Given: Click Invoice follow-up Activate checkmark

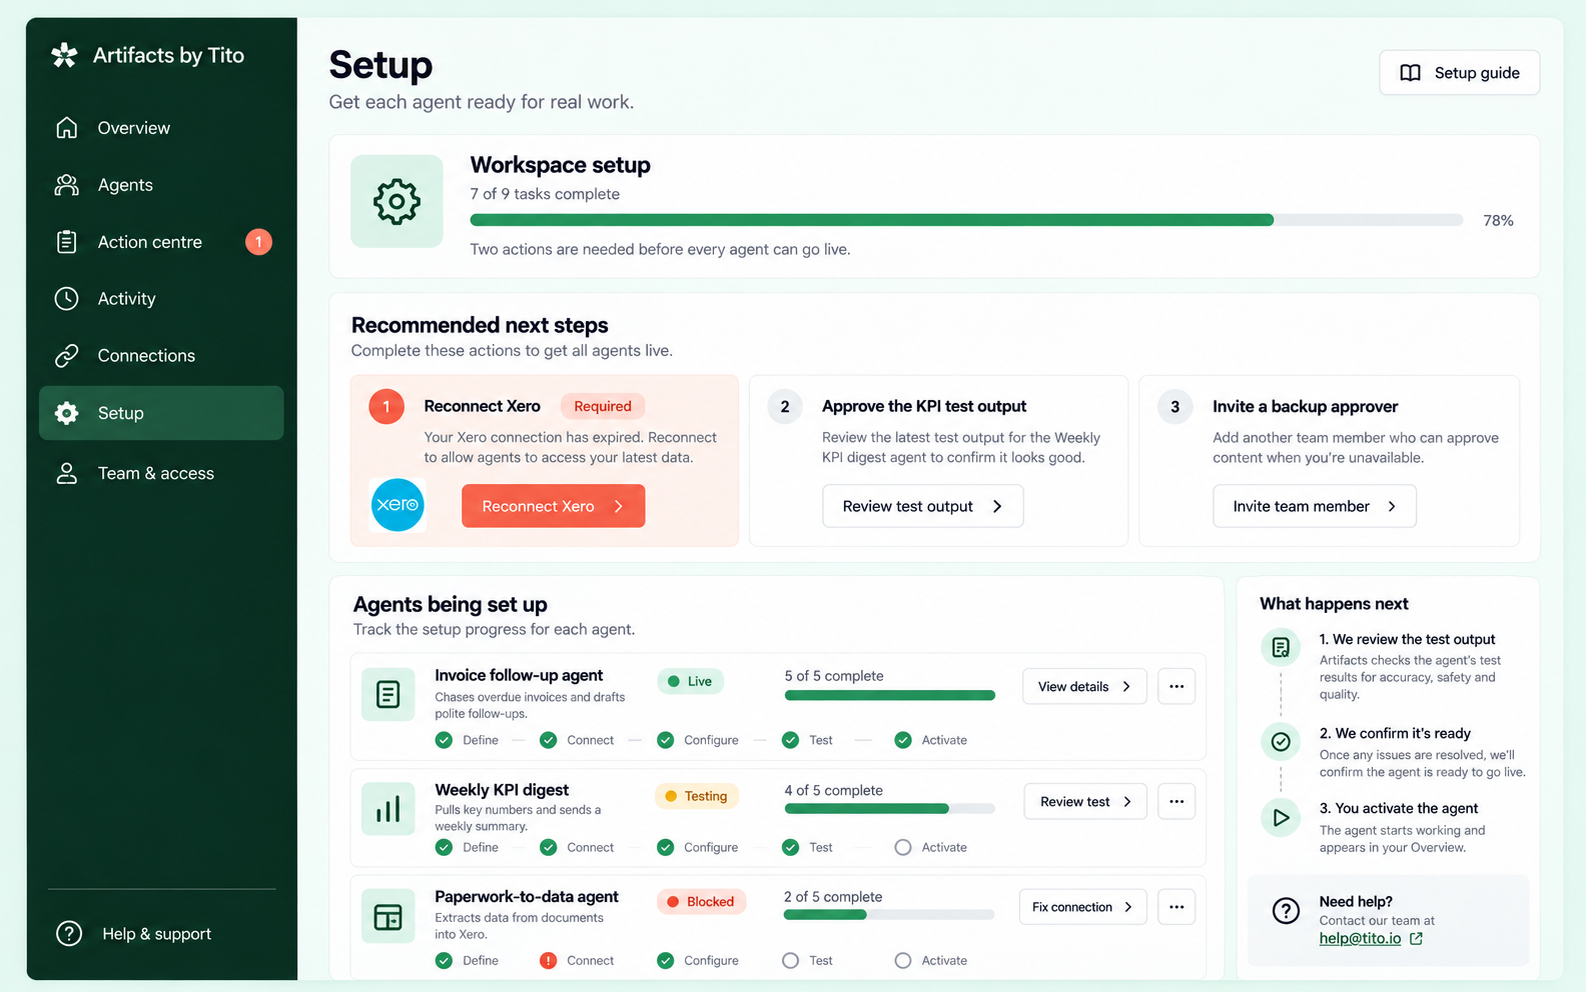Looking at the screenshot, I should tap(903, 740).
